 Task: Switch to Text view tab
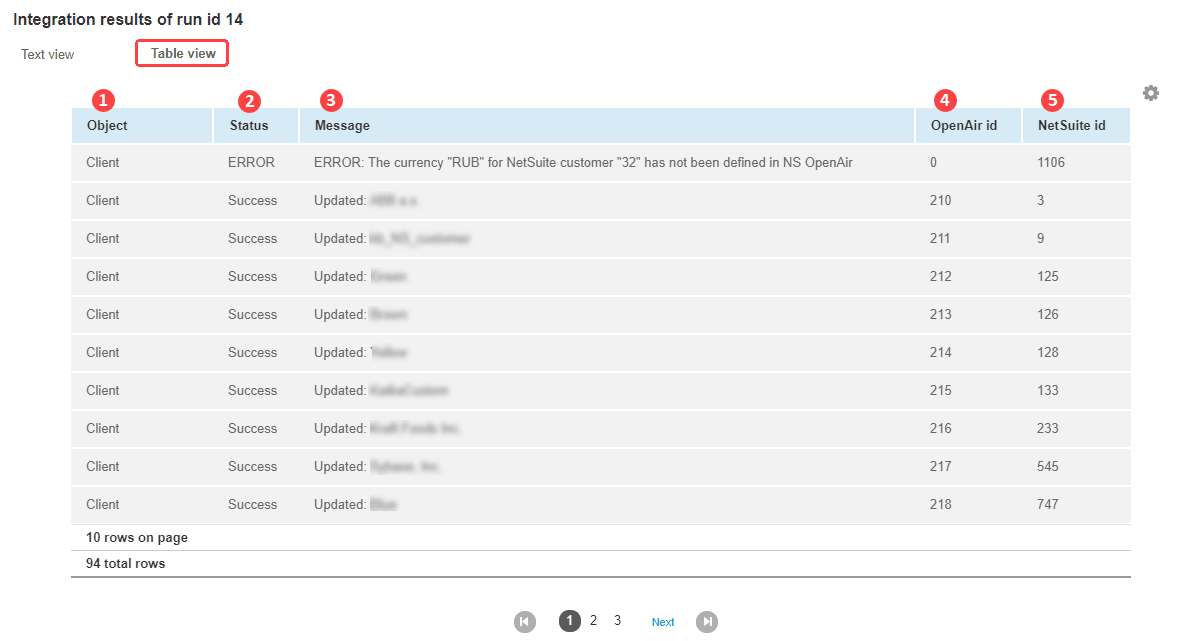pos(48,55)
